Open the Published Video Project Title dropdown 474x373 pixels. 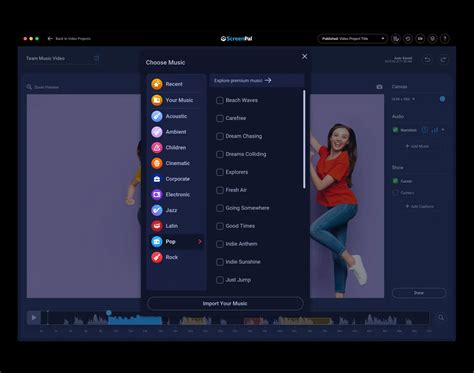(352, 39)
